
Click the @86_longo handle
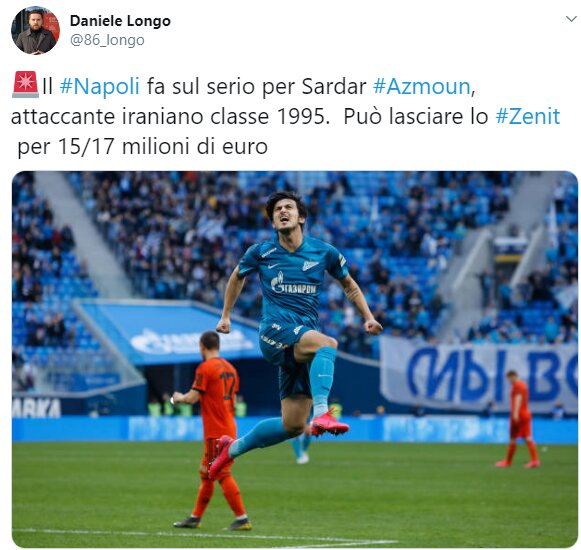point(107,40)
